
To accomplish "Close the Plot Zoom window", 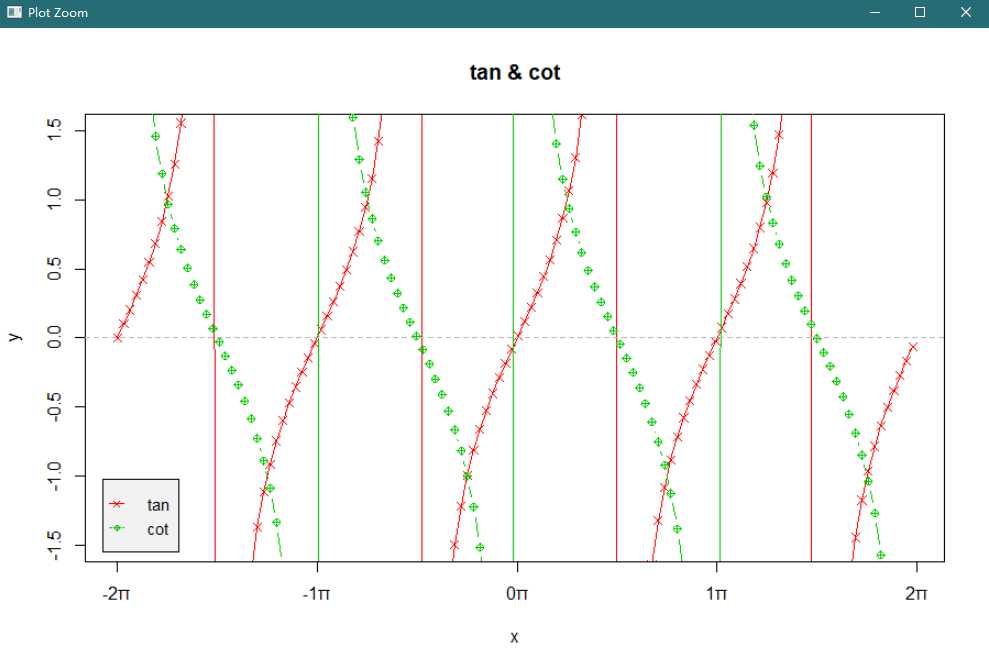I will pyautogui.click(x=966, y=13).
